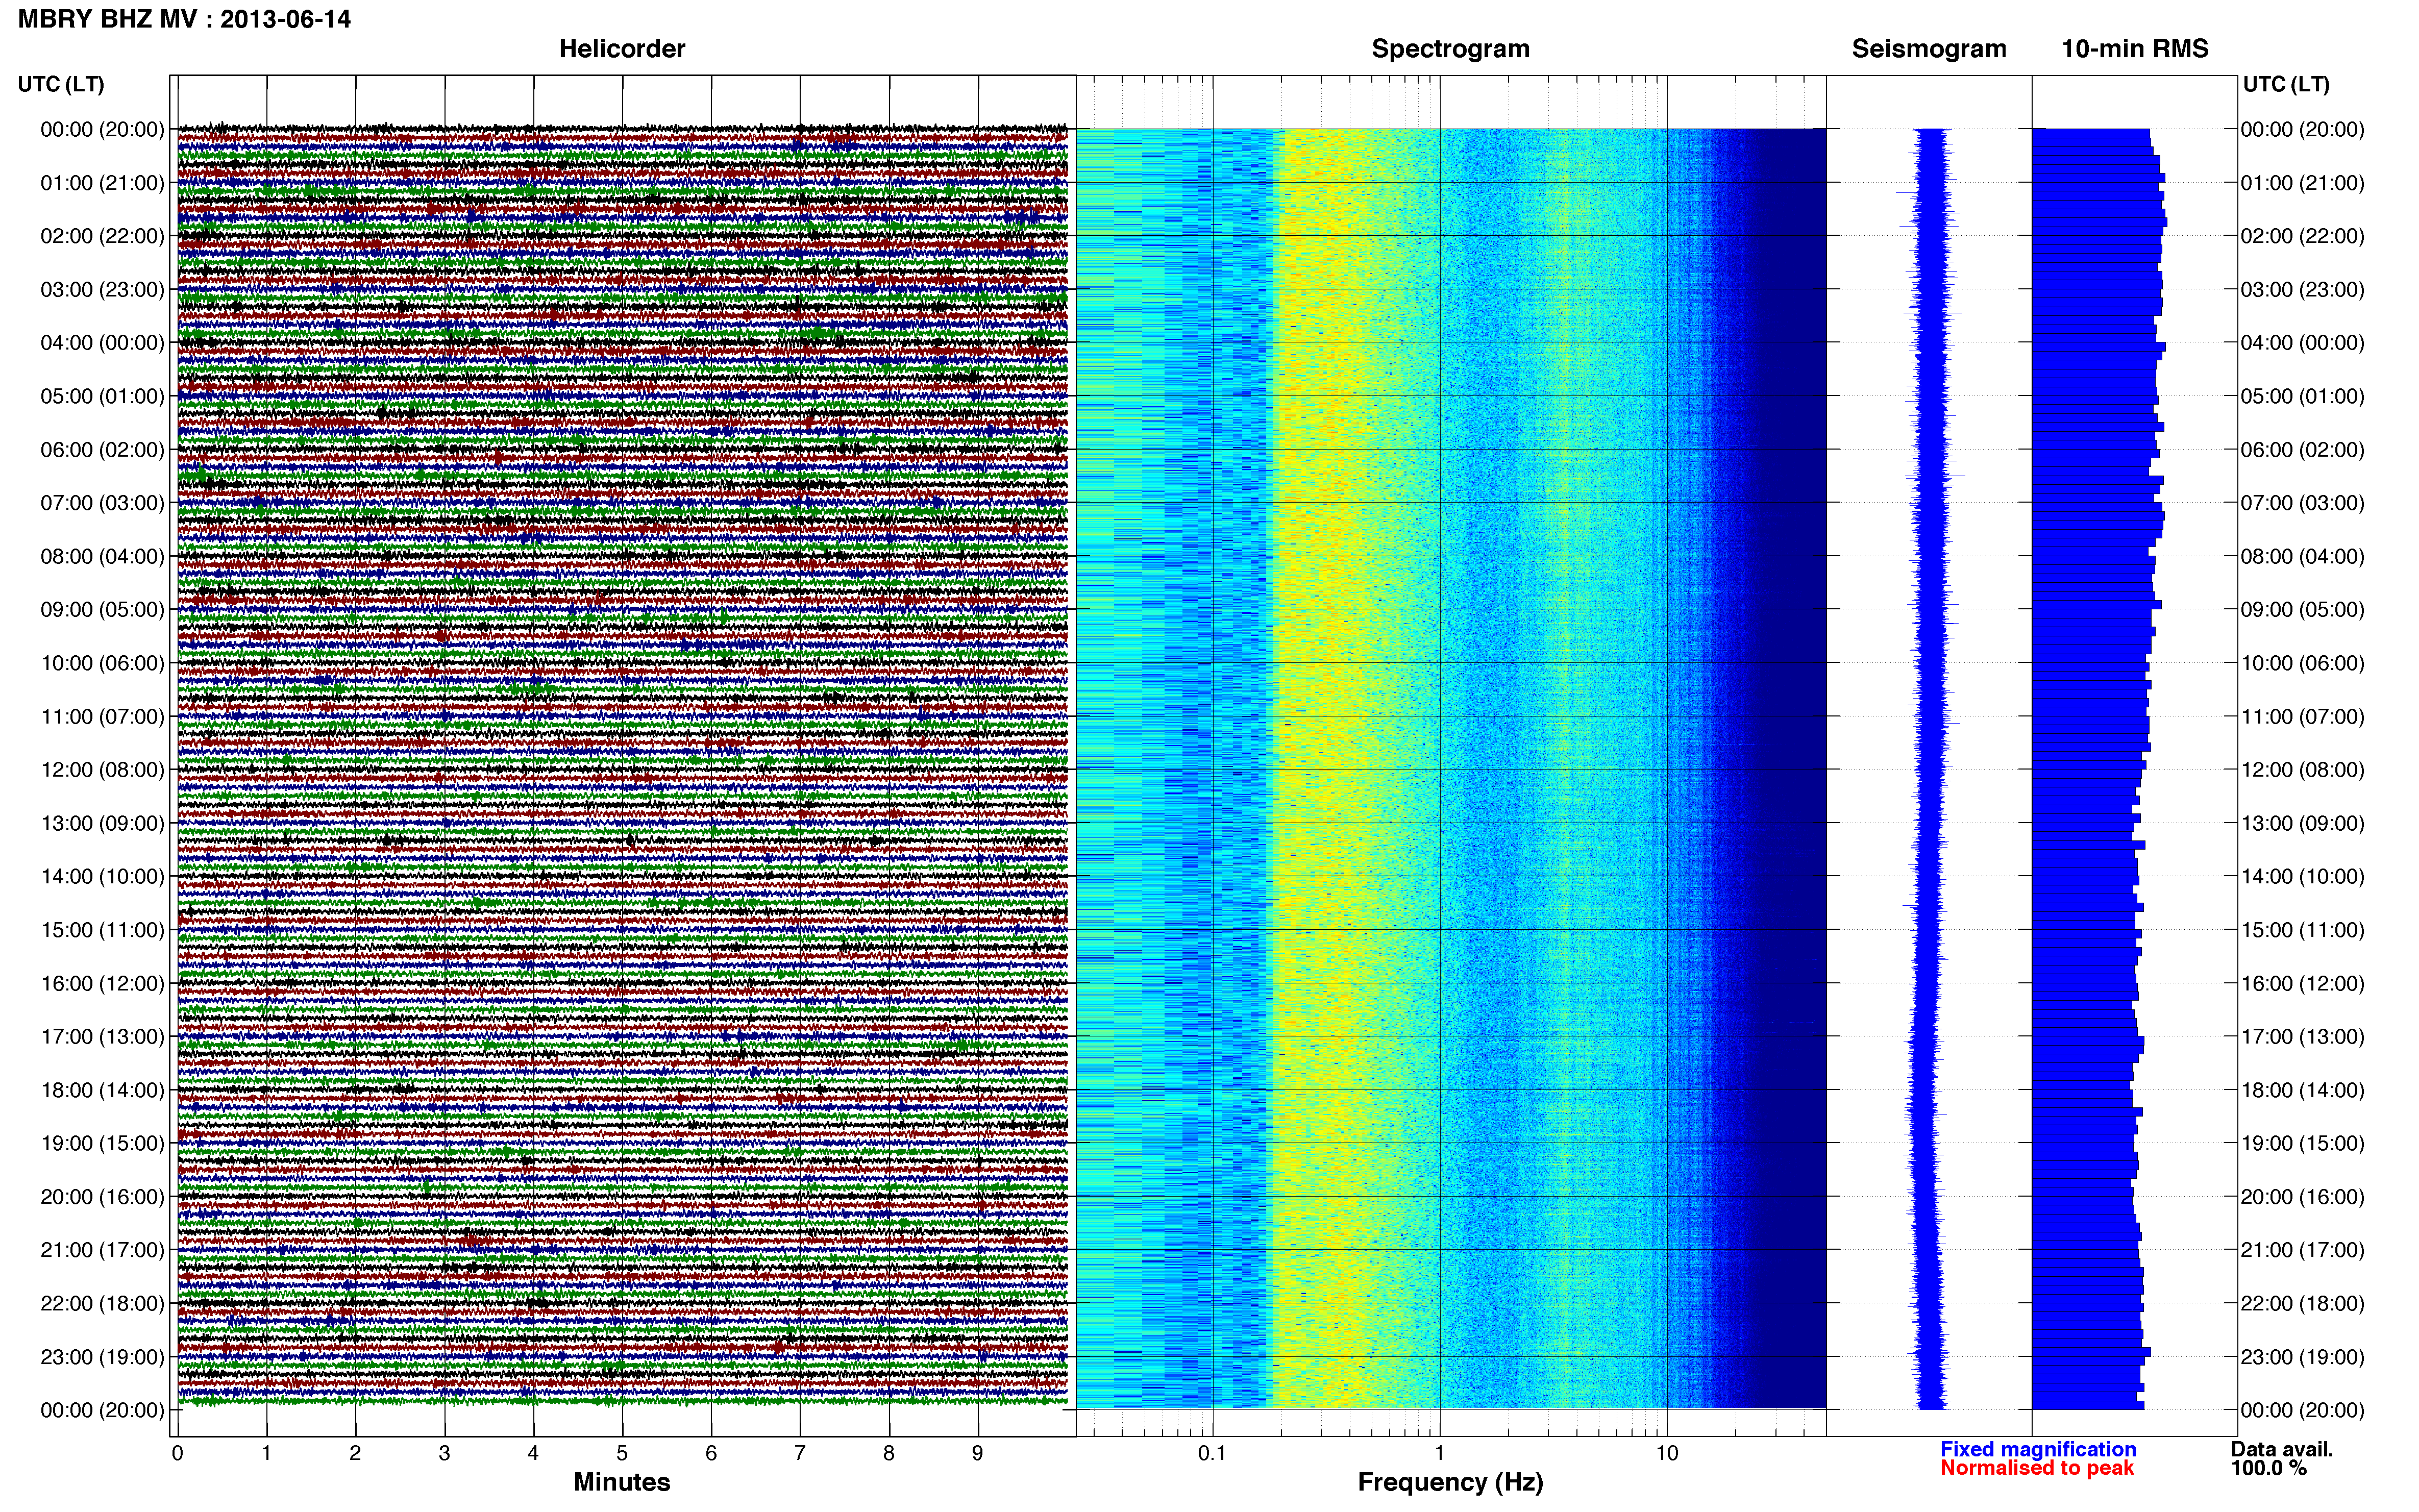
Task: Click the '100.0 %' availability value
Action: (2269, 1468)
